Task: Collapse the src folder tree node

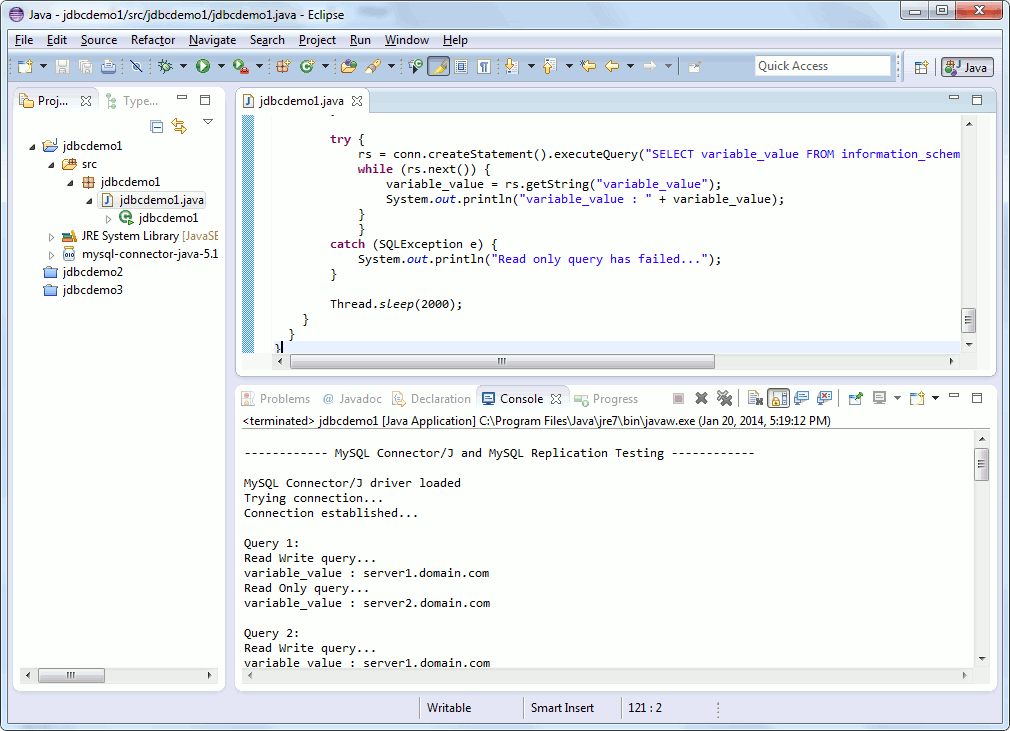Action: coord(52,164)
